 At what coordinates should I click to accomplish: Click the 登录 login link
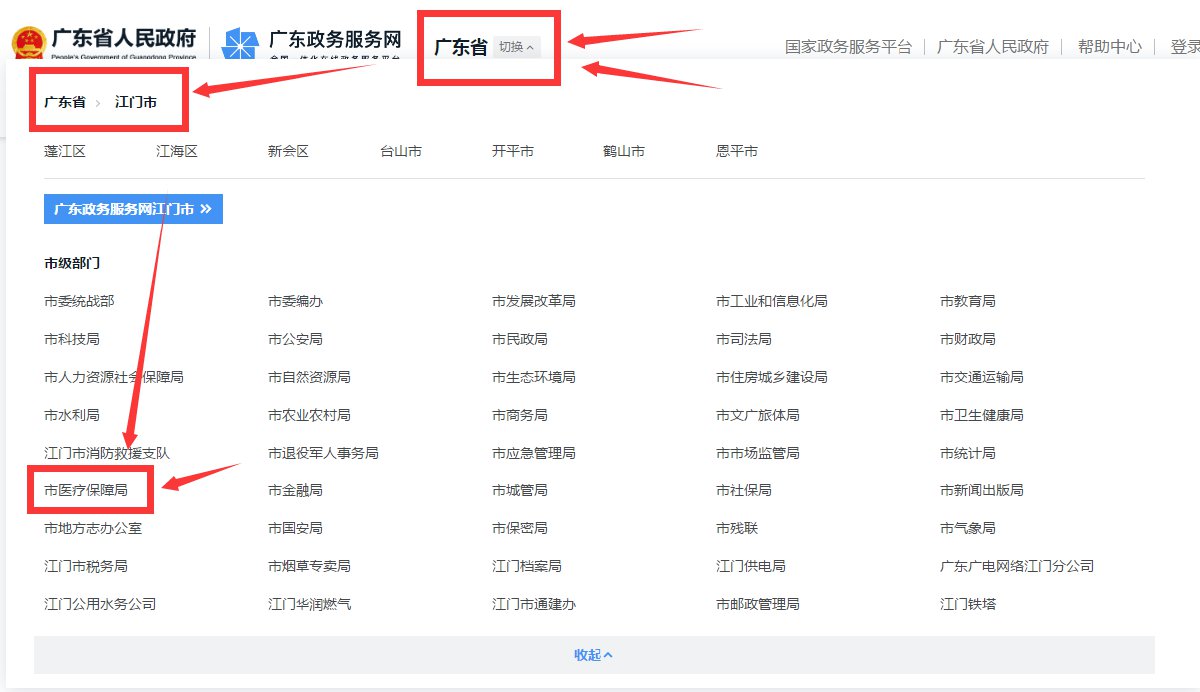tap(1184, 47)
